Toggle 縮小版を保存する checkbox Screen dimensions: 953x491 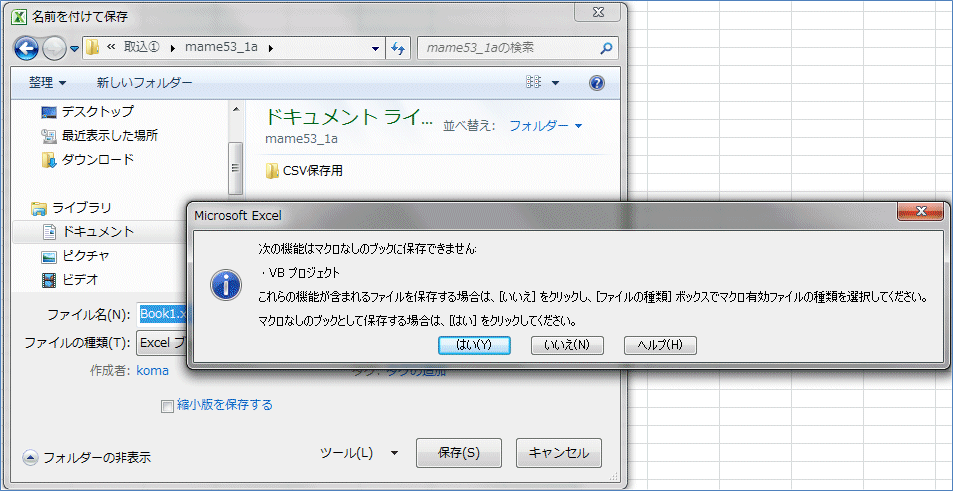click(x=167, y=406)
